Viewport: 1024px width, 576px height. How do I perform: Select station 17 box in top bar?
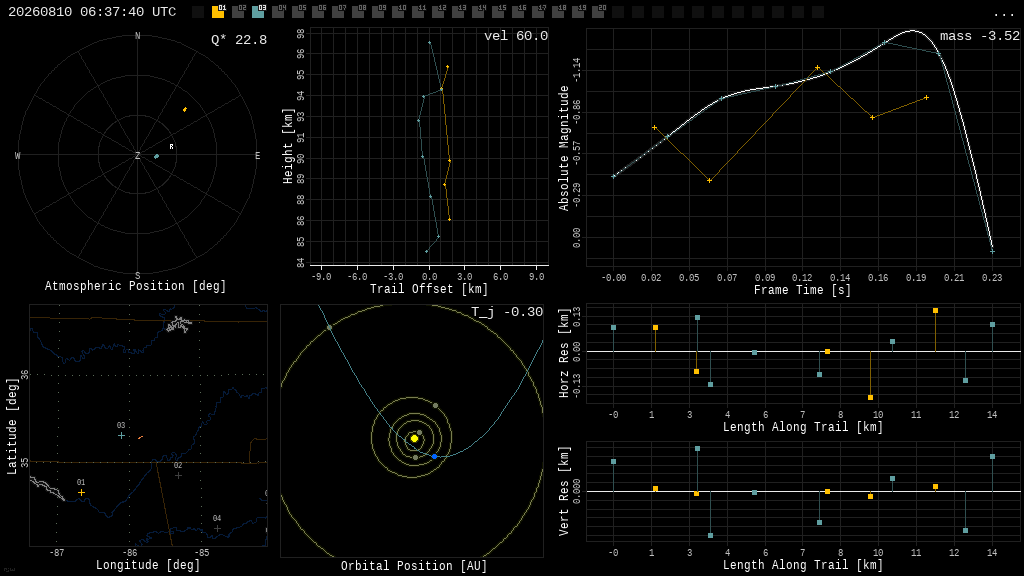click(537, 12)
